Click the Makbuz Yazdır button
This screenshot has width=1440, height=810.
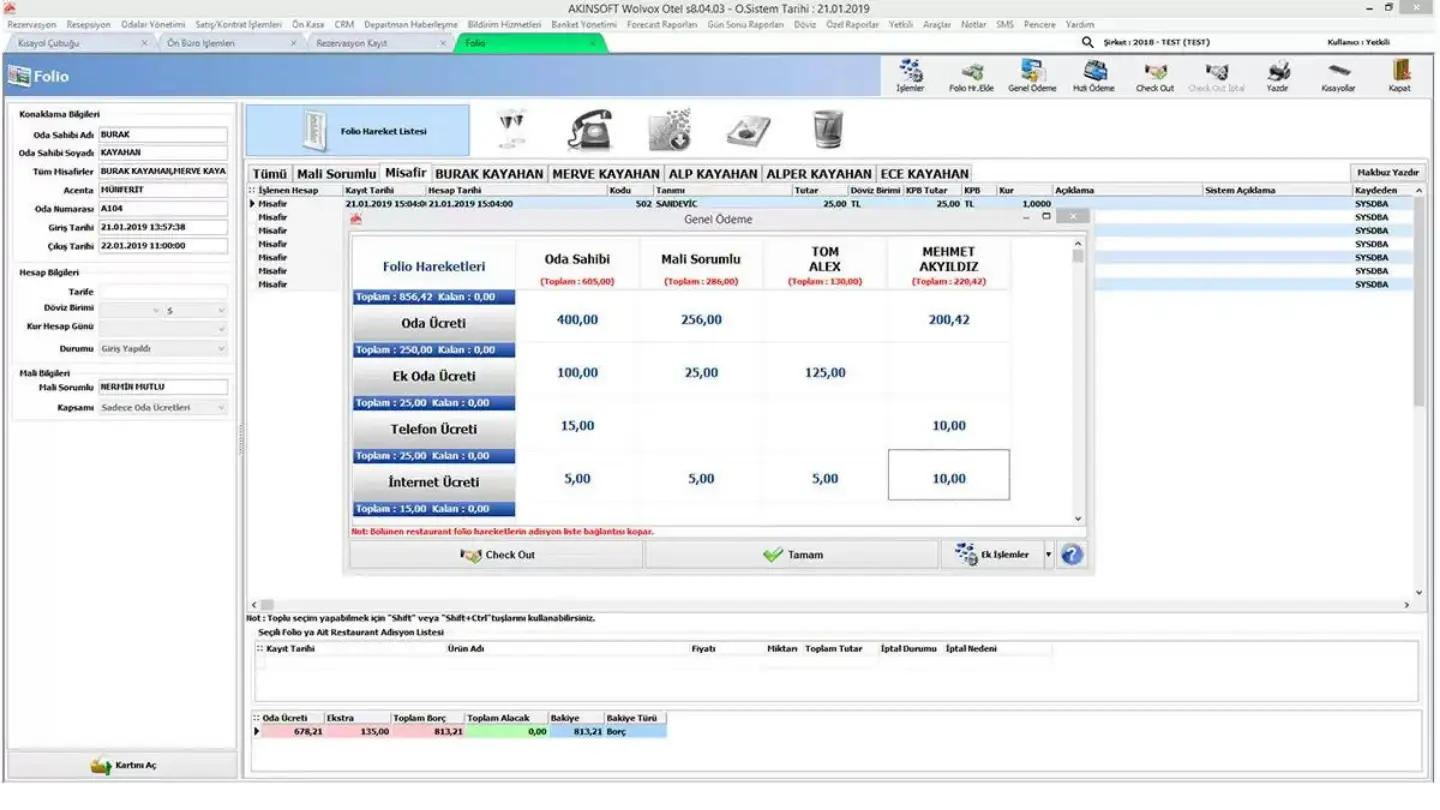point(1388,173)
